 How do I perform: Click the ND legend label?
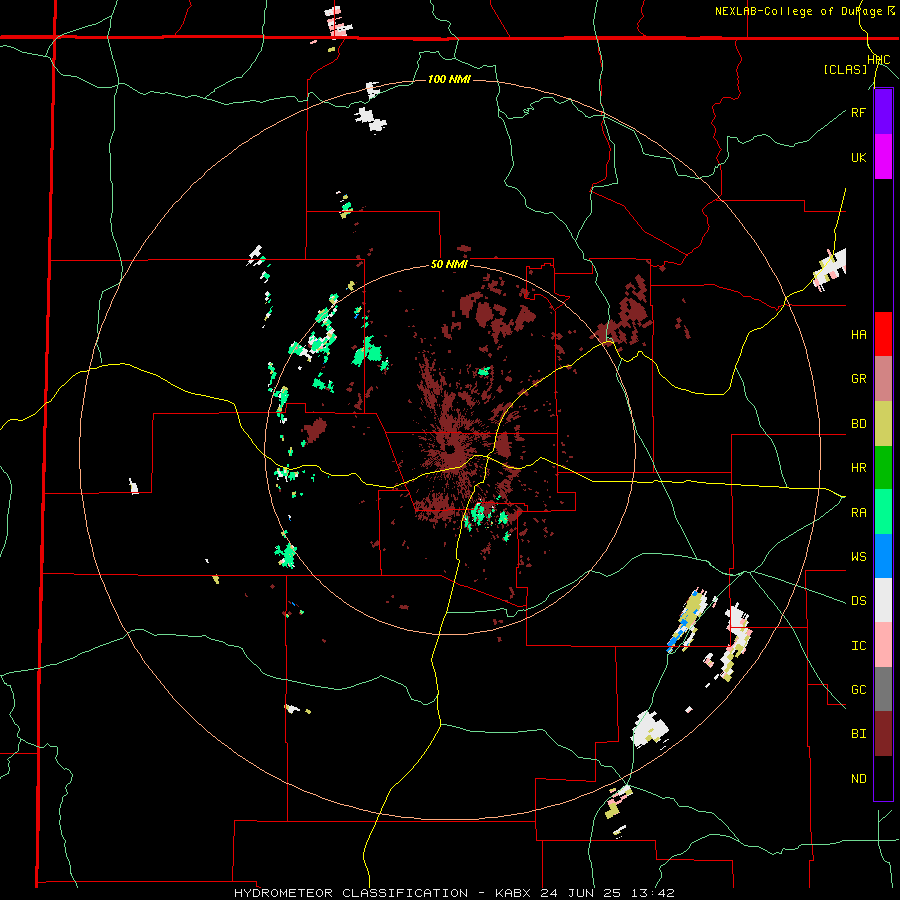tap(858, 778)
